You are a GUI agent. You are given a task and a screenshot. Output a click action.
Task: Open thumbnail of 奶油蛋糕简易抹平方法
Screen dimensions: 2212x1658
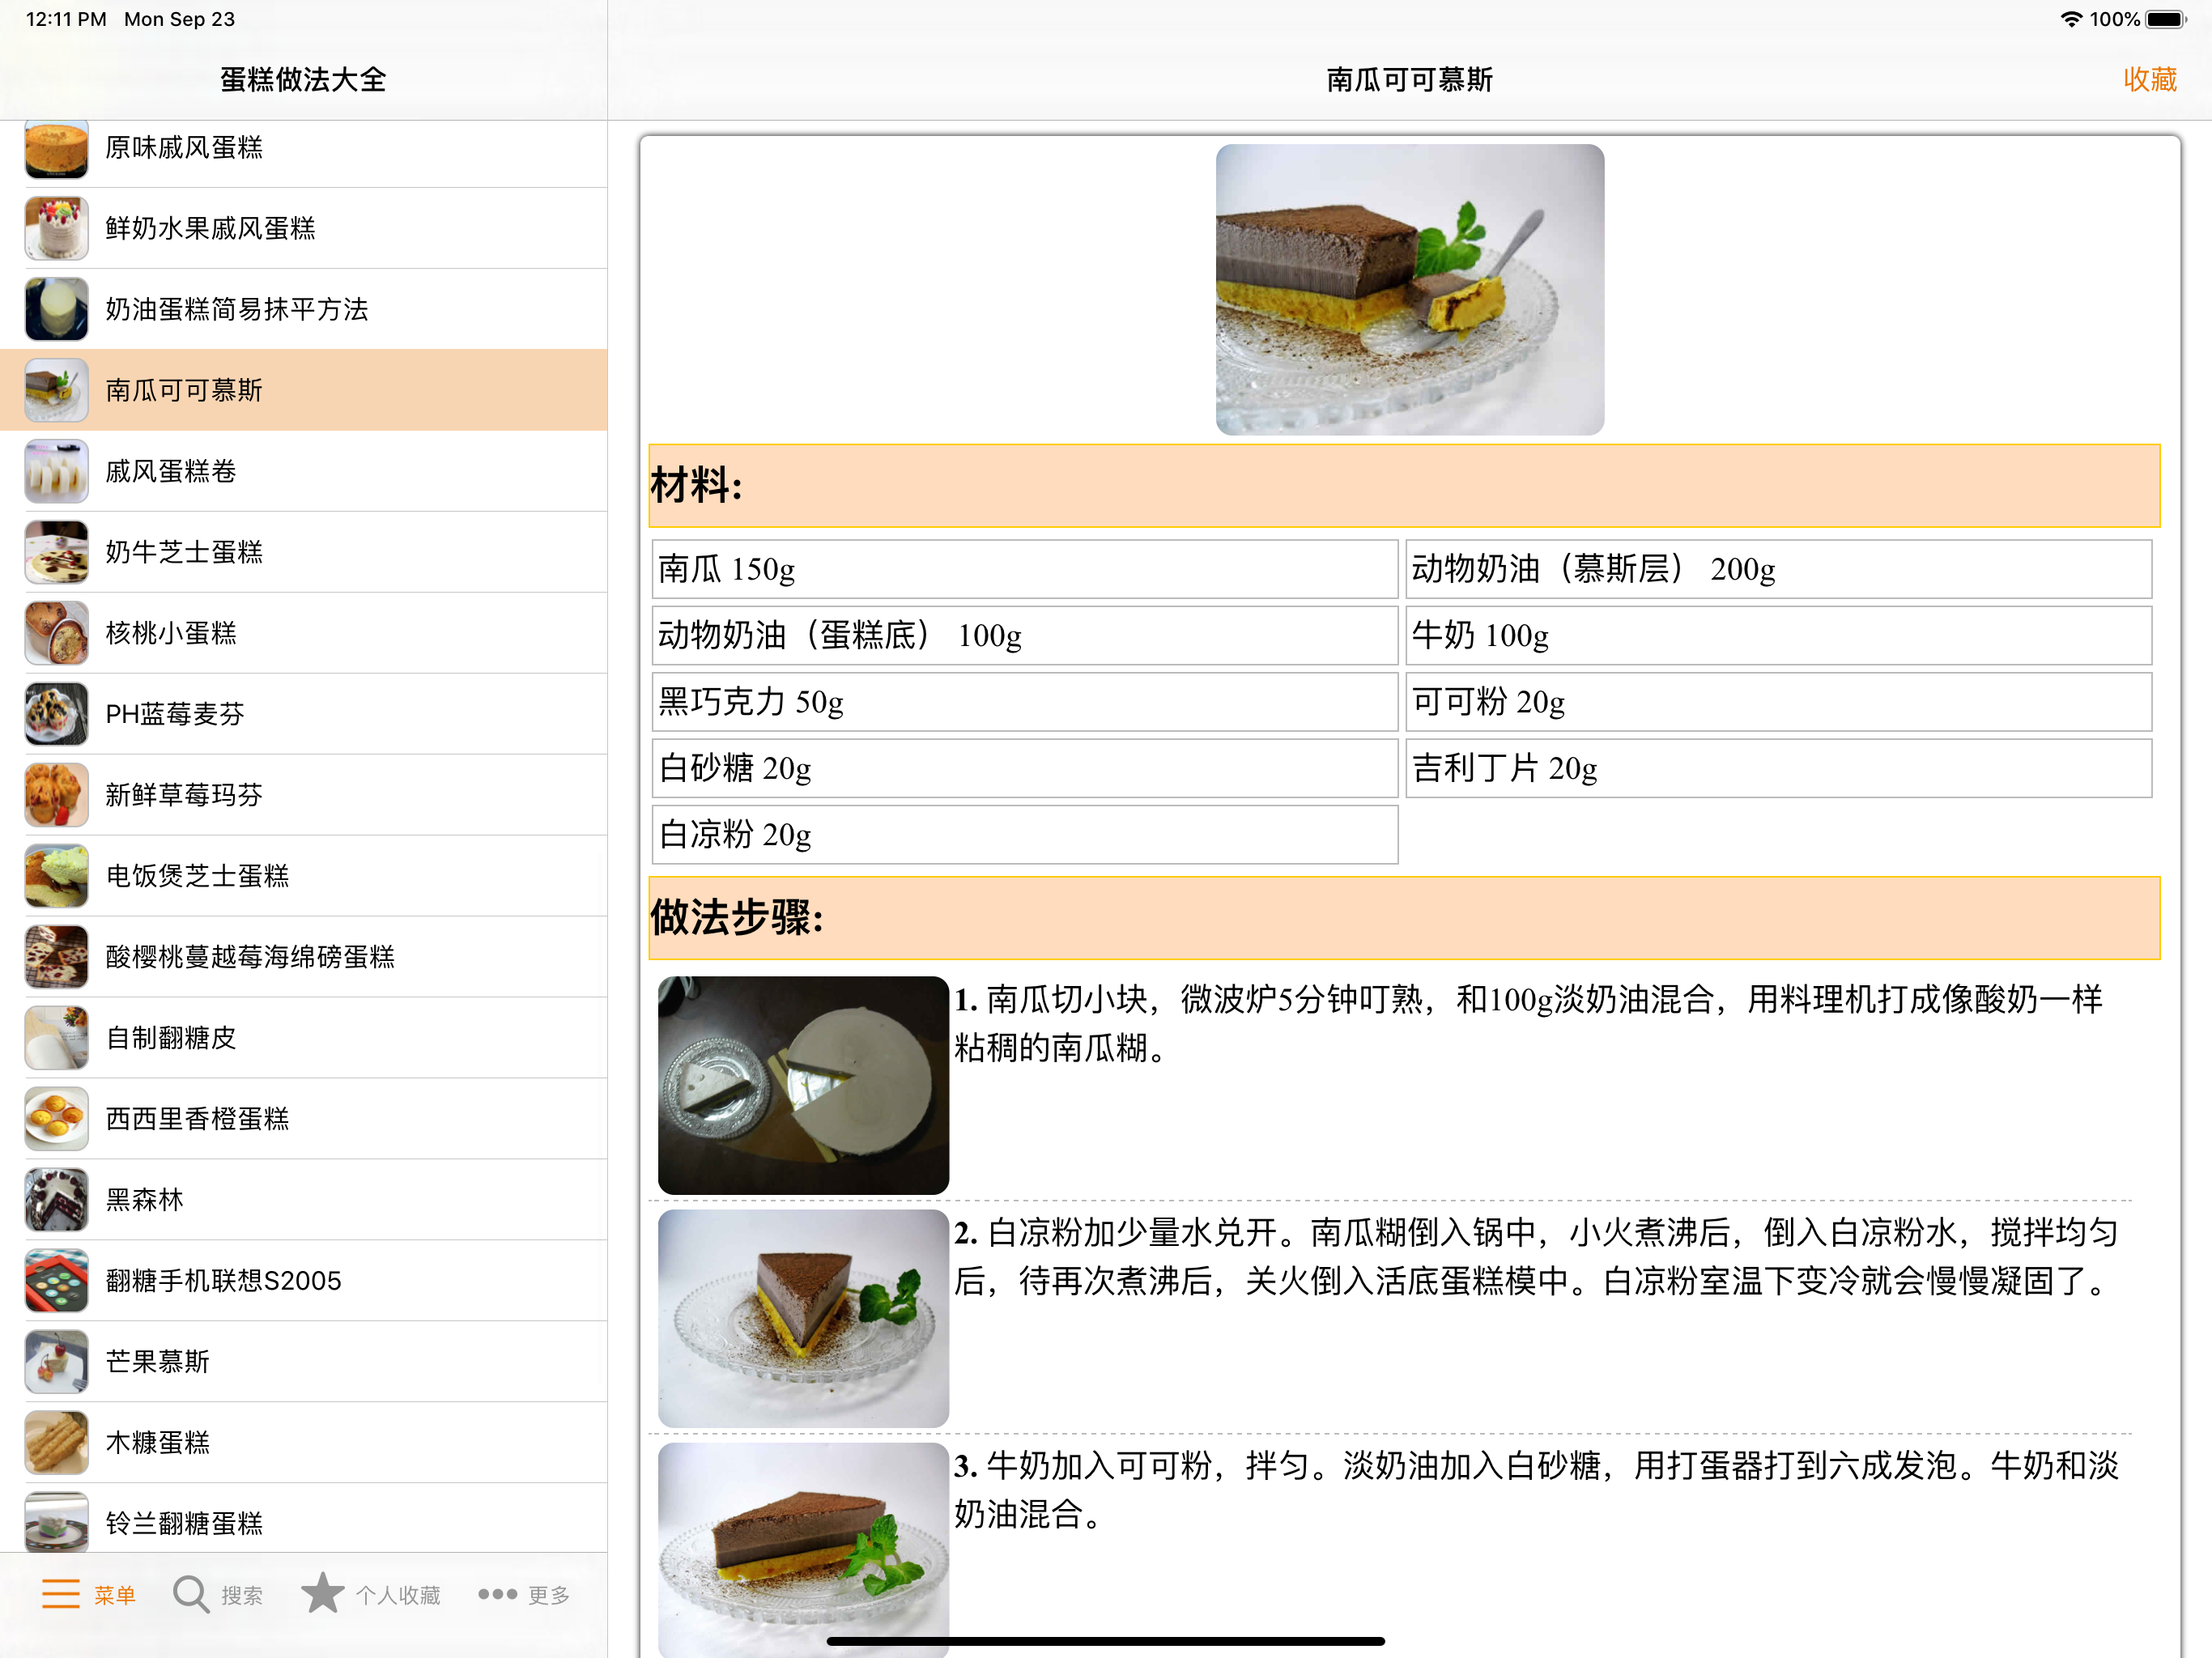(56, 309)
